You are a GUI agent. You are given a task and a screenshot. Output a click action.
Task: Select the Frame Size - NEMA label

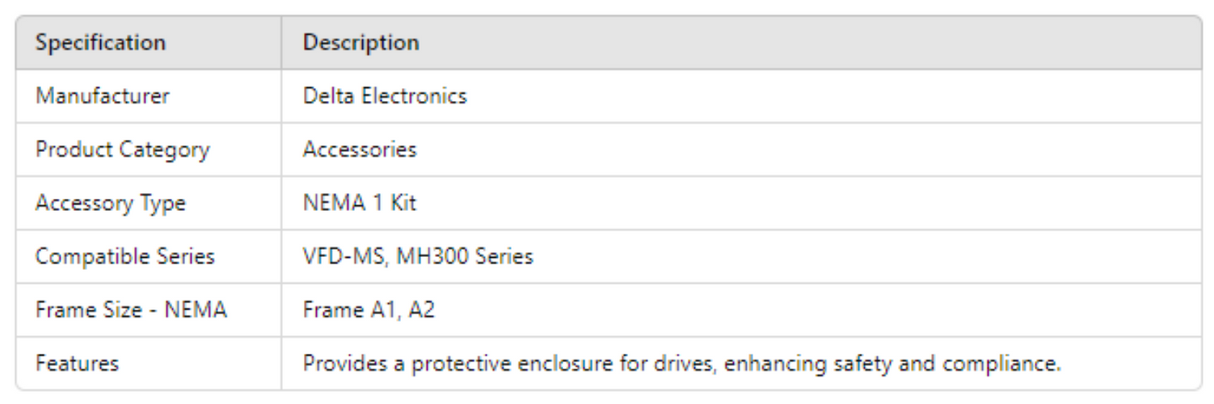click(x=131, y=310)
